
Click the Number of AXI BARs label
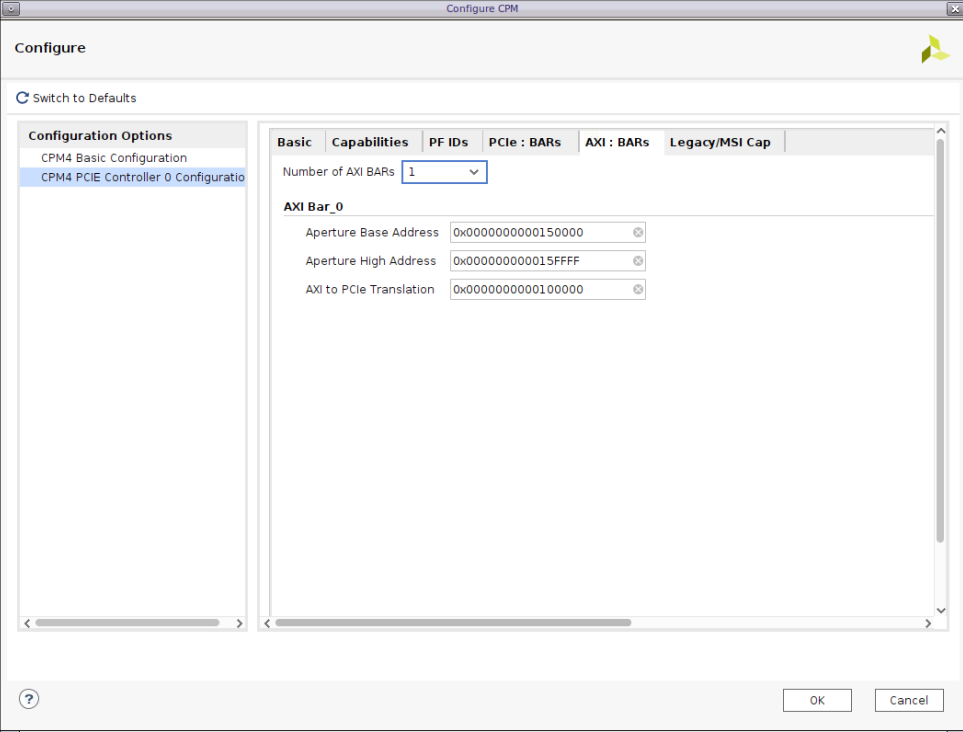click(x=338, y=172)
